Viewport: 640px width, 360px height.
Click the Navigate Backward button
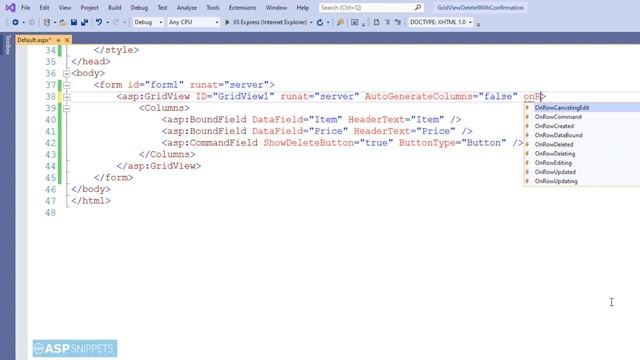pyautogui.click(x=15, y=22)
